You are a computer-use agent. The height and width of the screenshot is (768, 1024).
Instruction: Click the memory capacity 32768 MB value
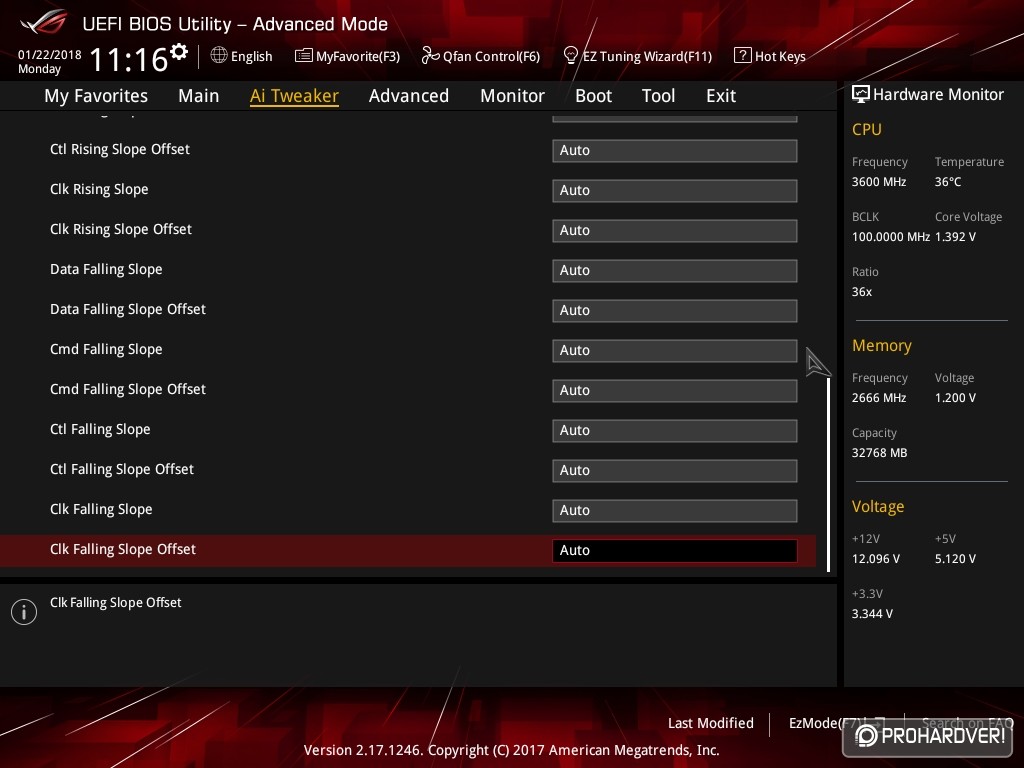(x=880, y=453)
